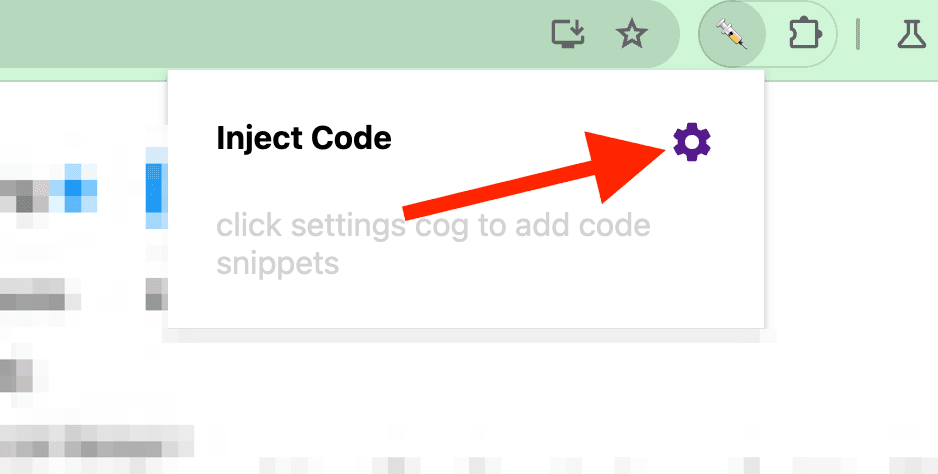
Task: Click the wide blurred gray row at bottom left
Action: [97, 440]
